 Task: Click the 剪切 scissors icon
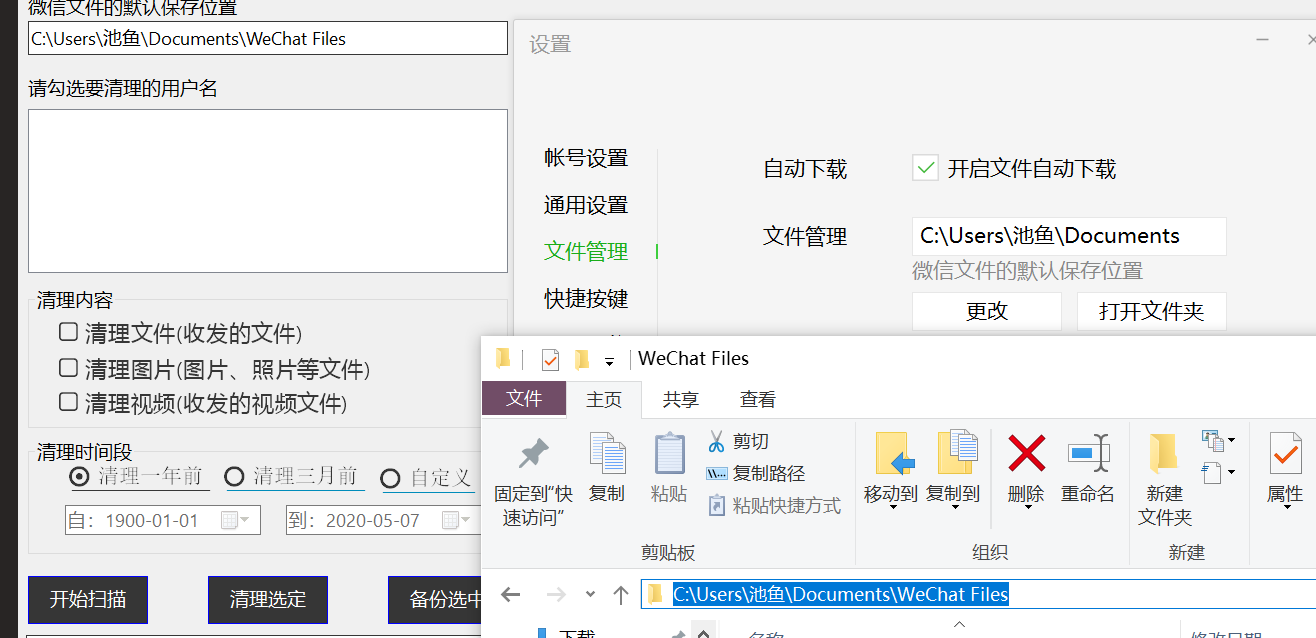(x=716, y=441)
